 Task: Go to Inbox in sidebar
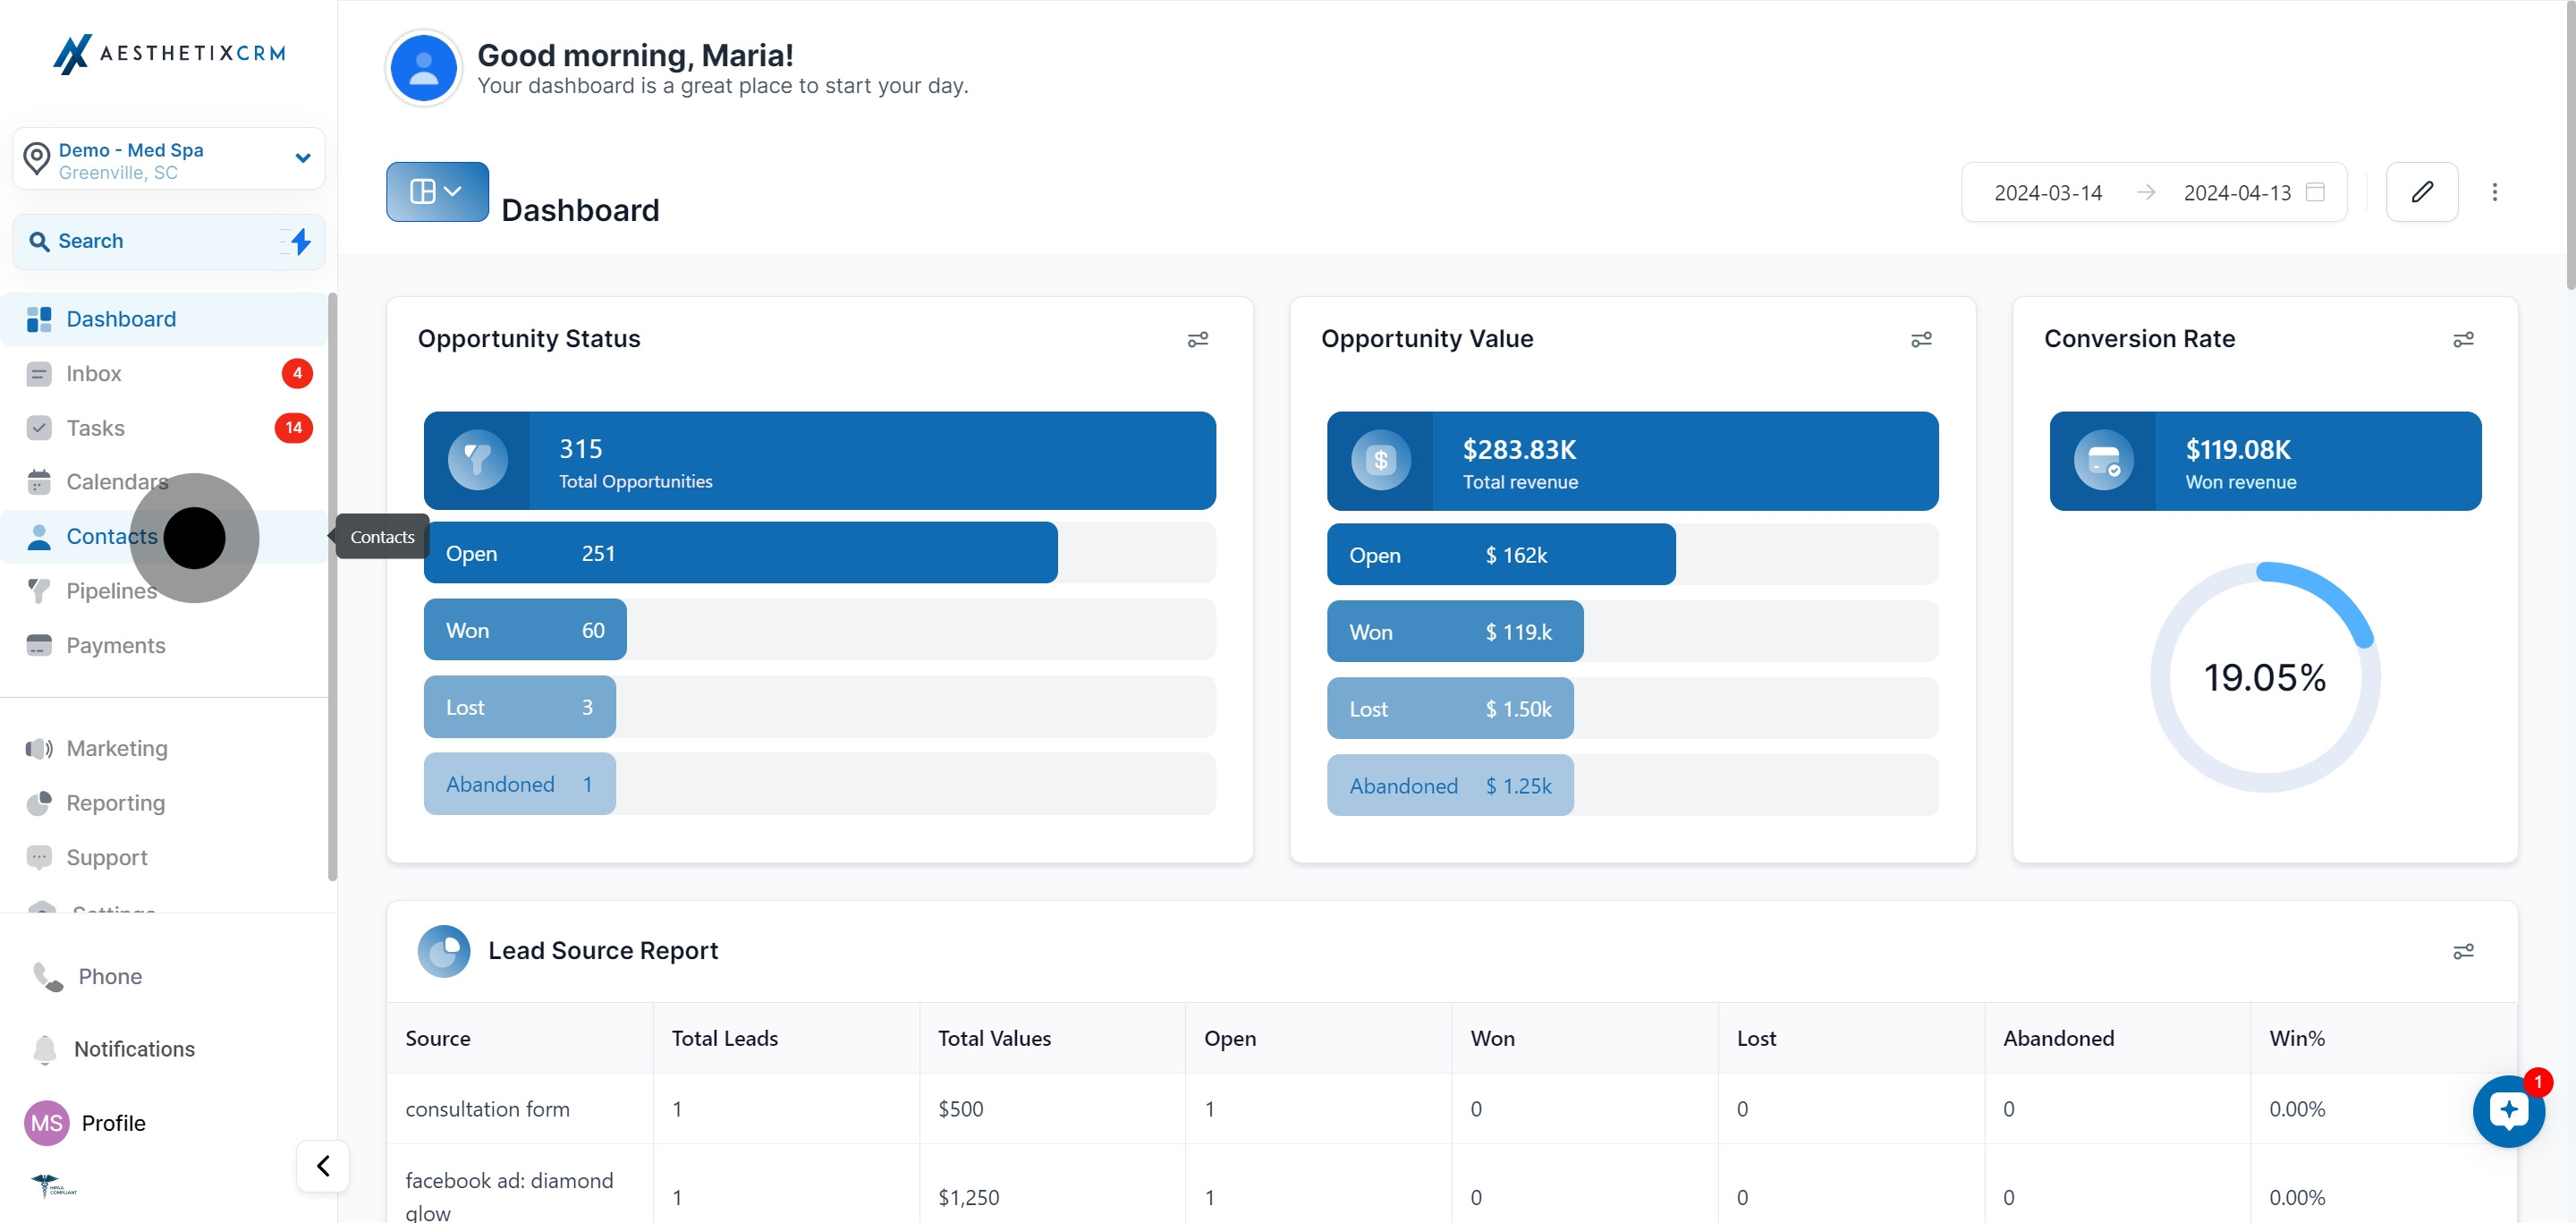click(94, 374)
